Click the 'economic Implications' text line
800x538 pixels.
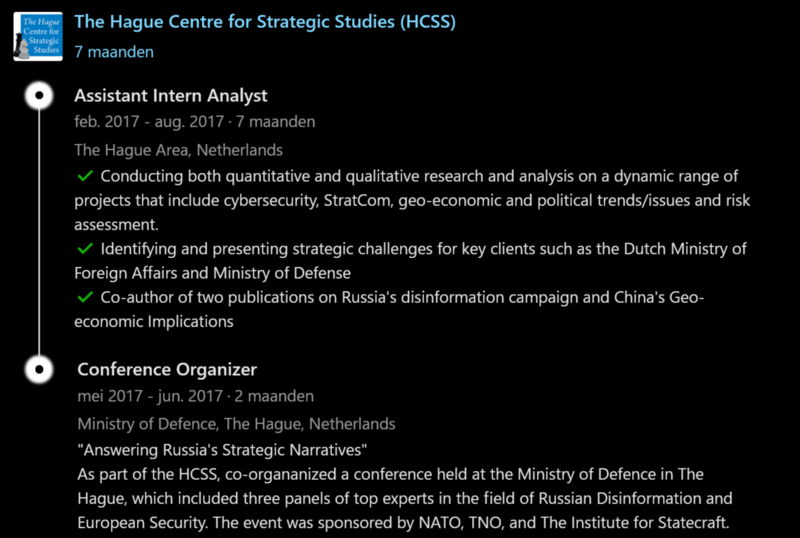click(x=154, y=322)
